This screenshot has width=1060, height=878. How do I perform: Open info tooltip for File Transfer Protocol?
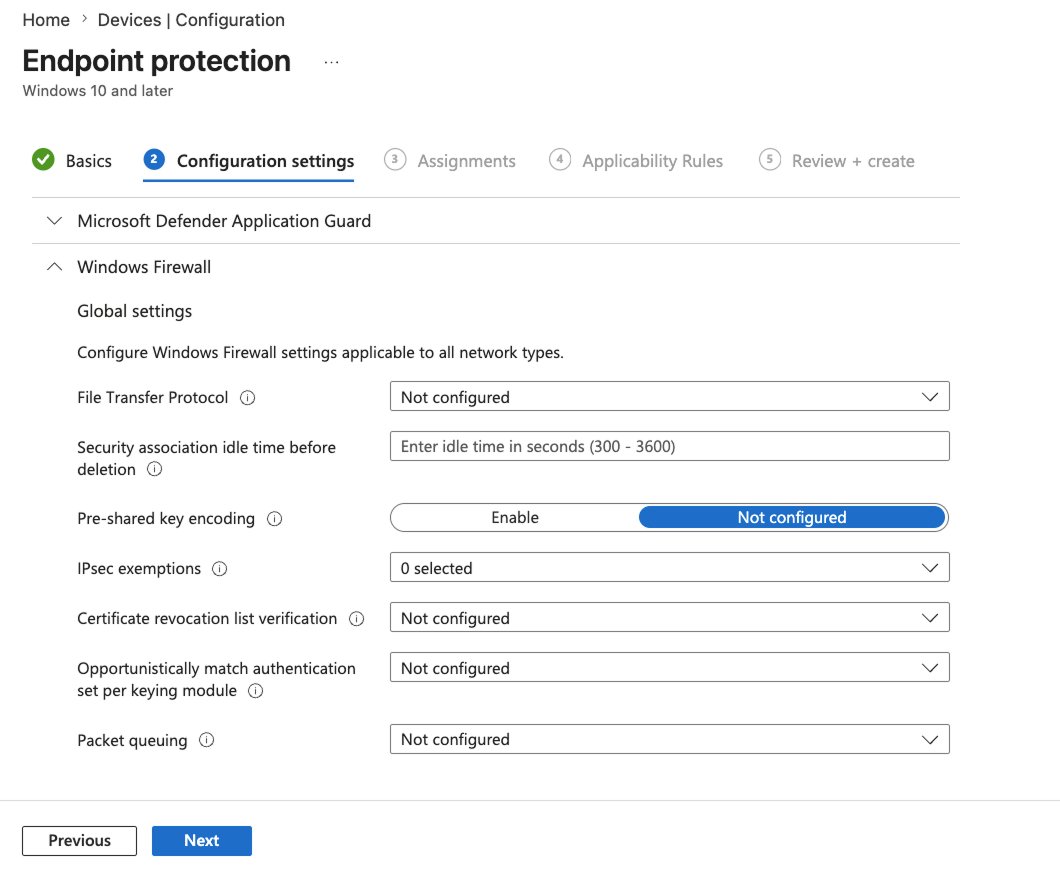[247, 397]
